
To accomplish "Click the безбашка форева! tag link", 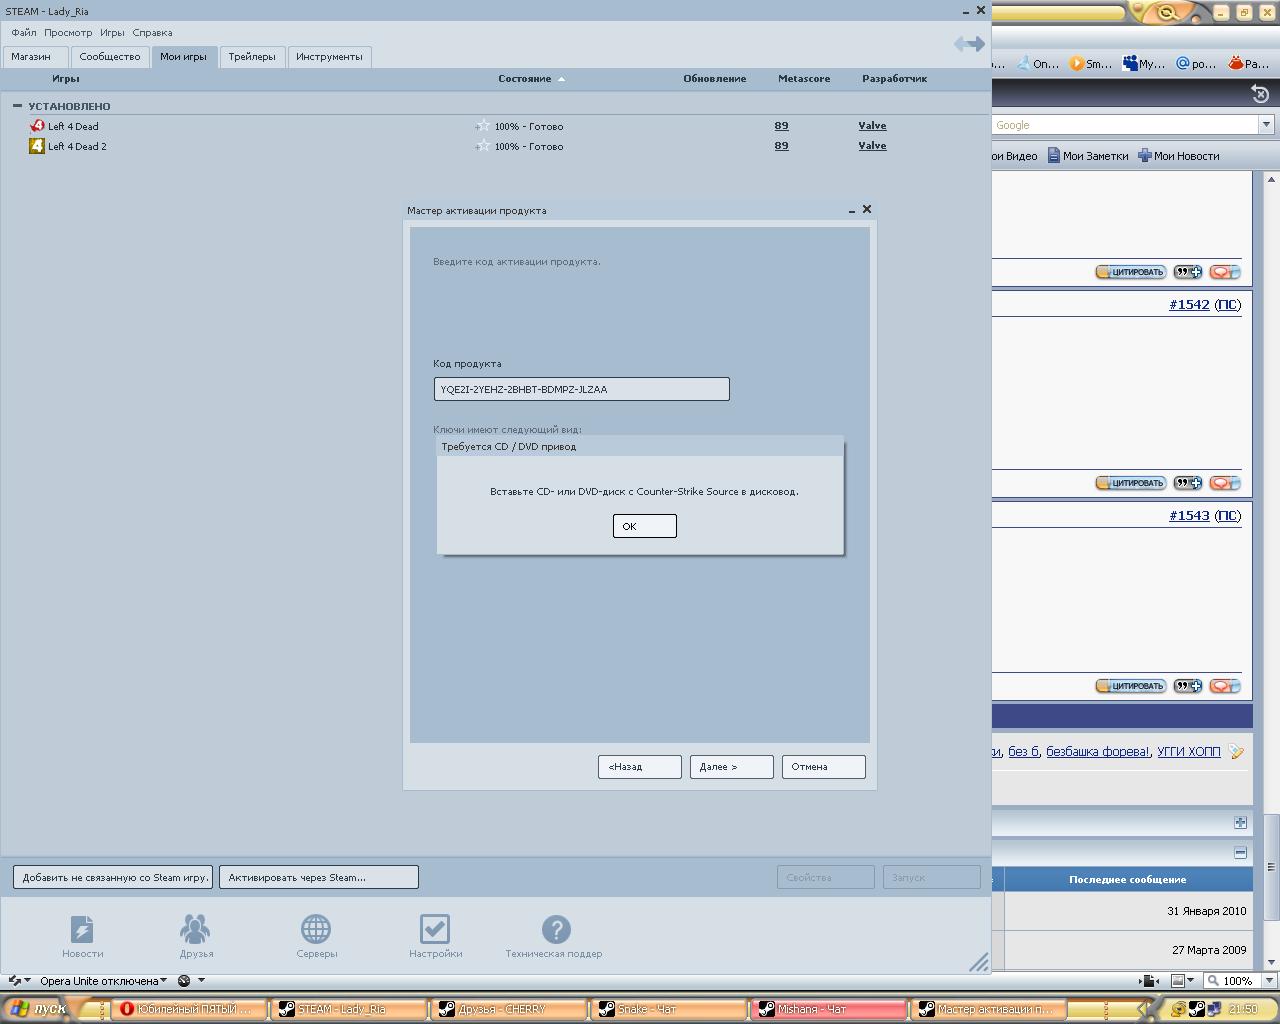I will [1098, 752].
